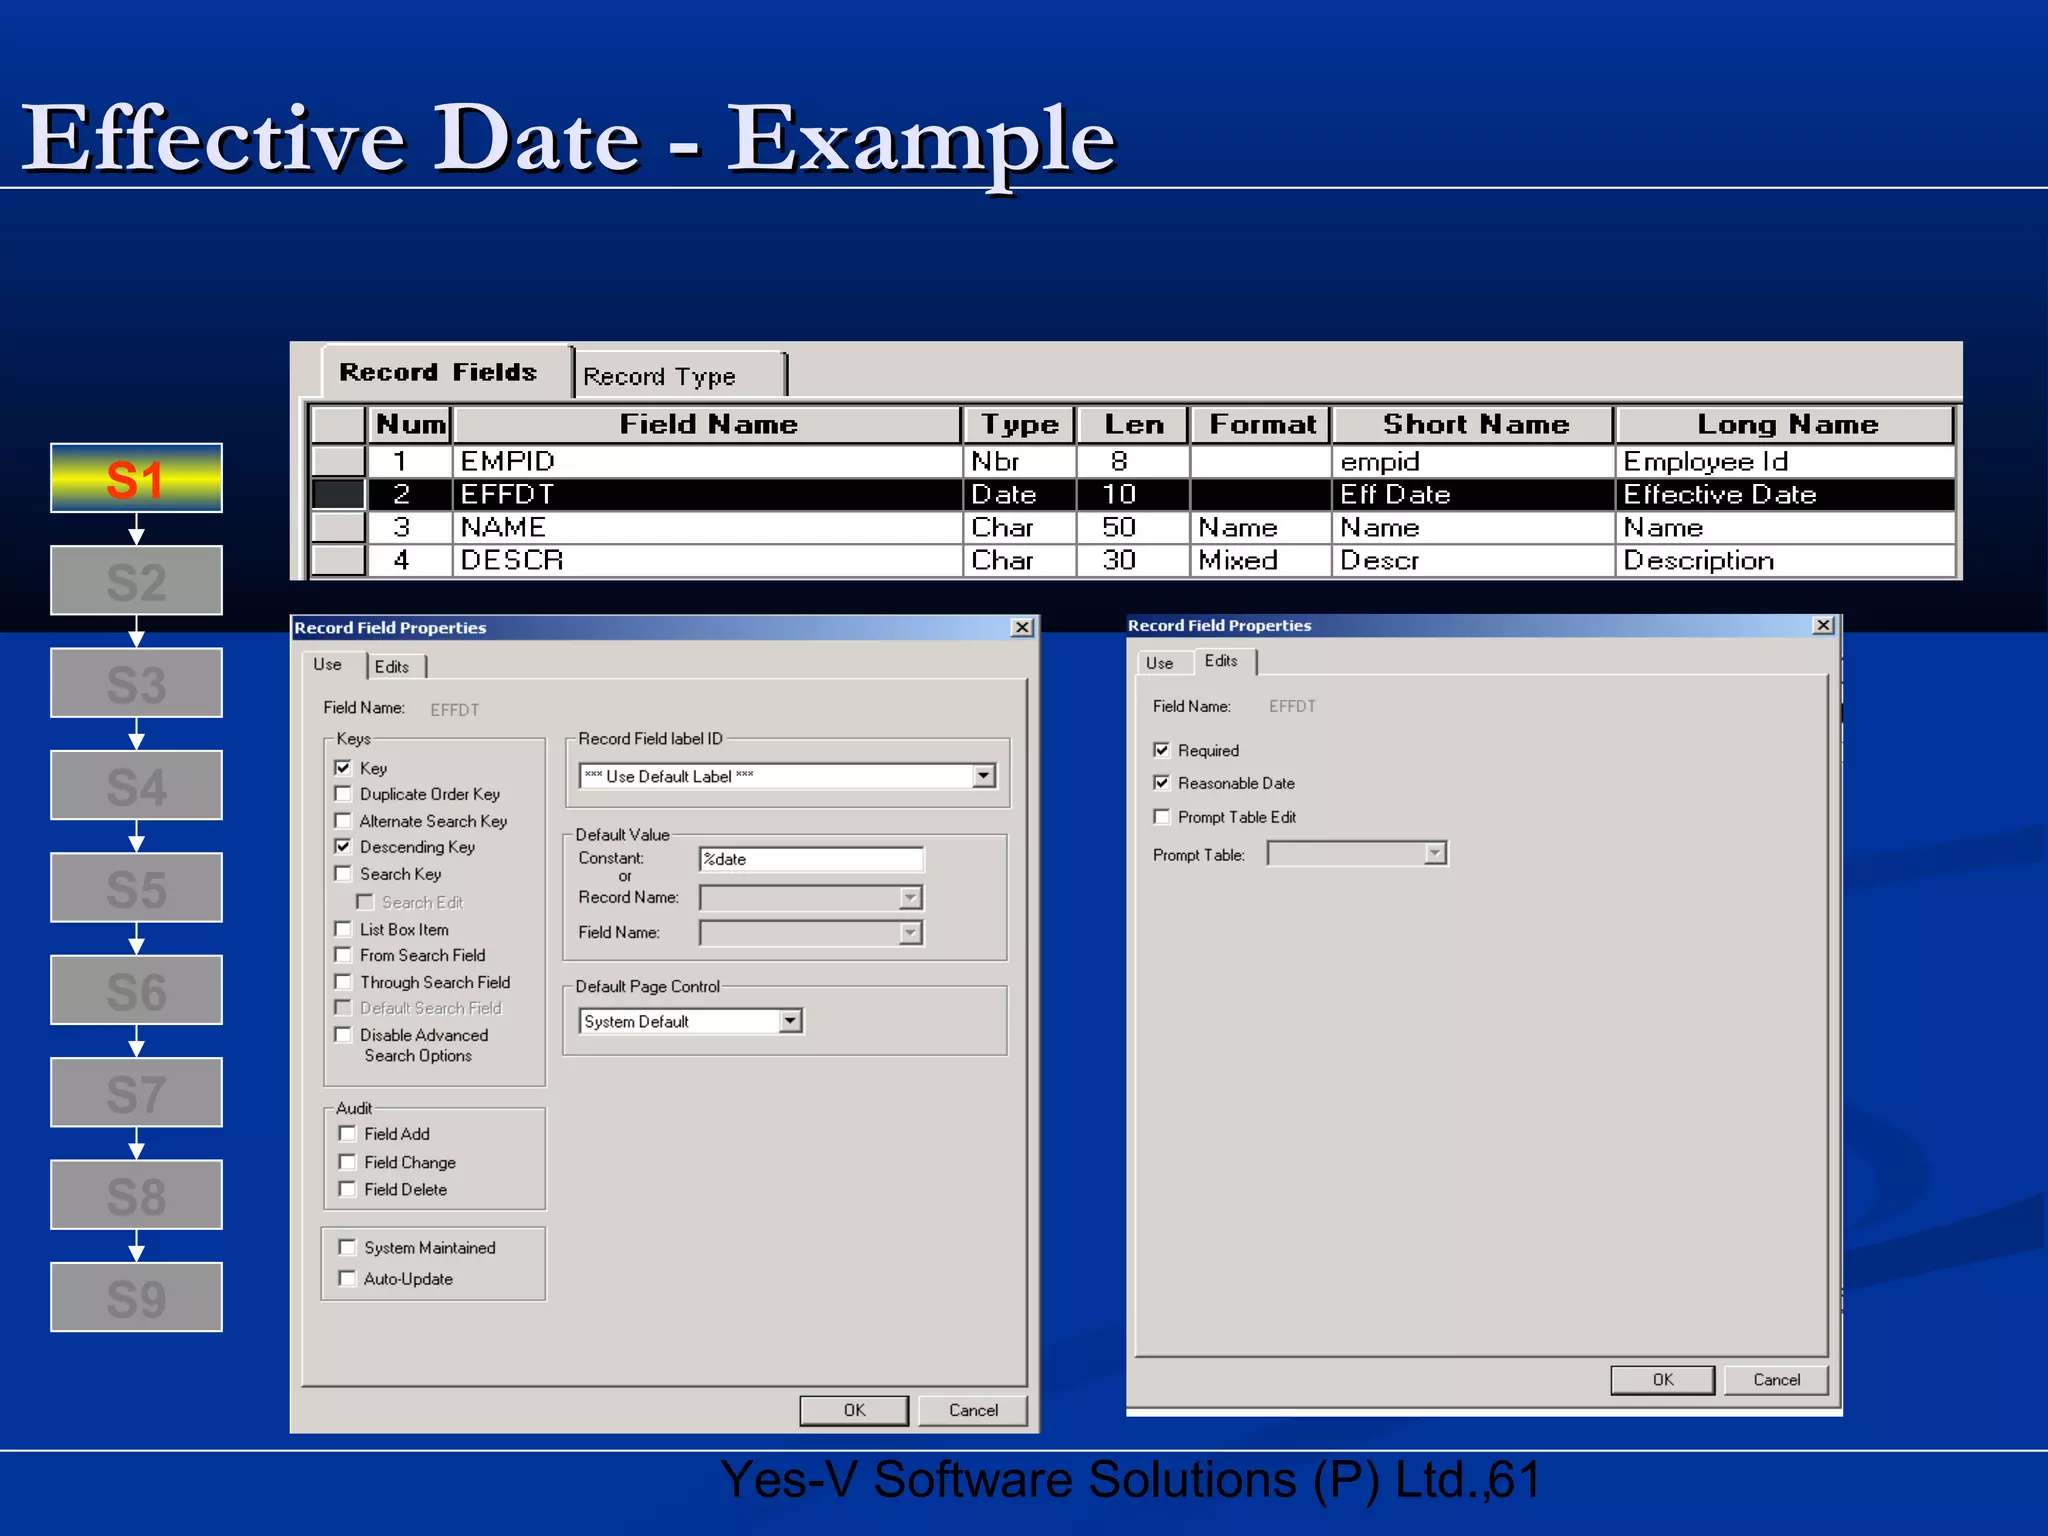Toggle the Key checkbox

[x=343, y=767]
